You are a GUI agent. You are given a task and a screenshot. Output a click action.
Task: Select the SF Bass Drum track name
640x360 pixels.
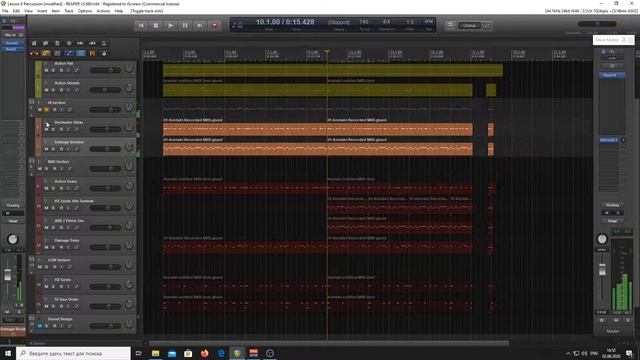click(66, 299)
